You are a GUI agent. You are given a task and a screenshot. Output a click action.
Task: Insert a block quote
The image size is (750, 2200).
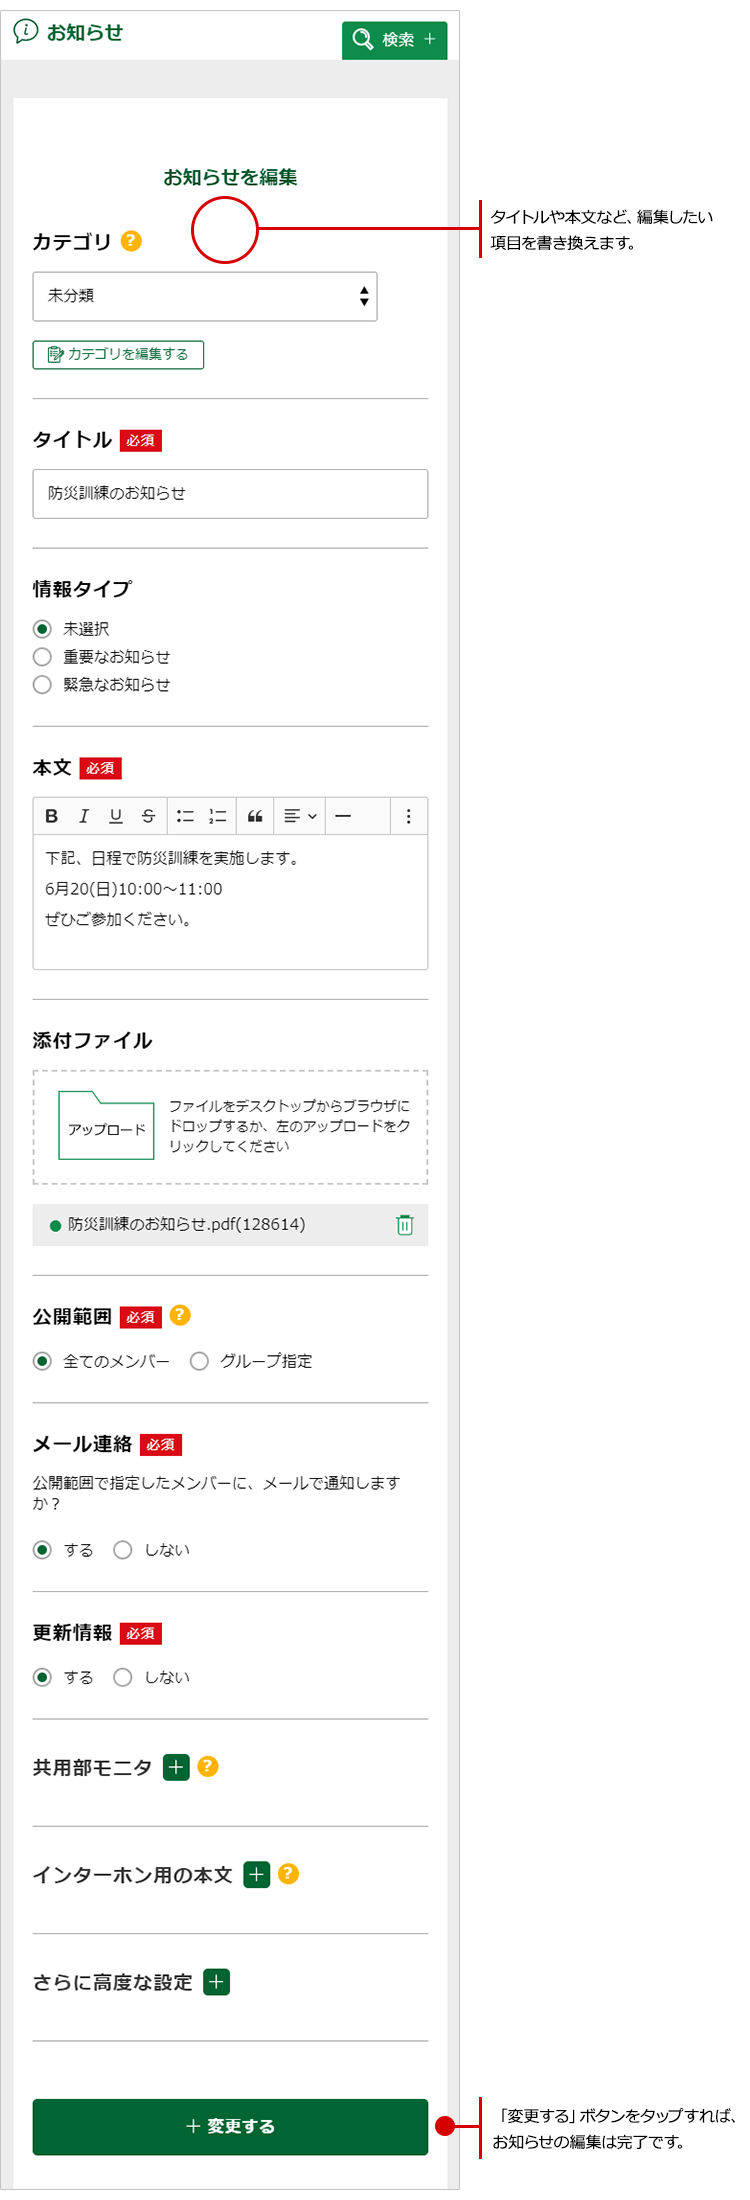(x=255, y=816)
